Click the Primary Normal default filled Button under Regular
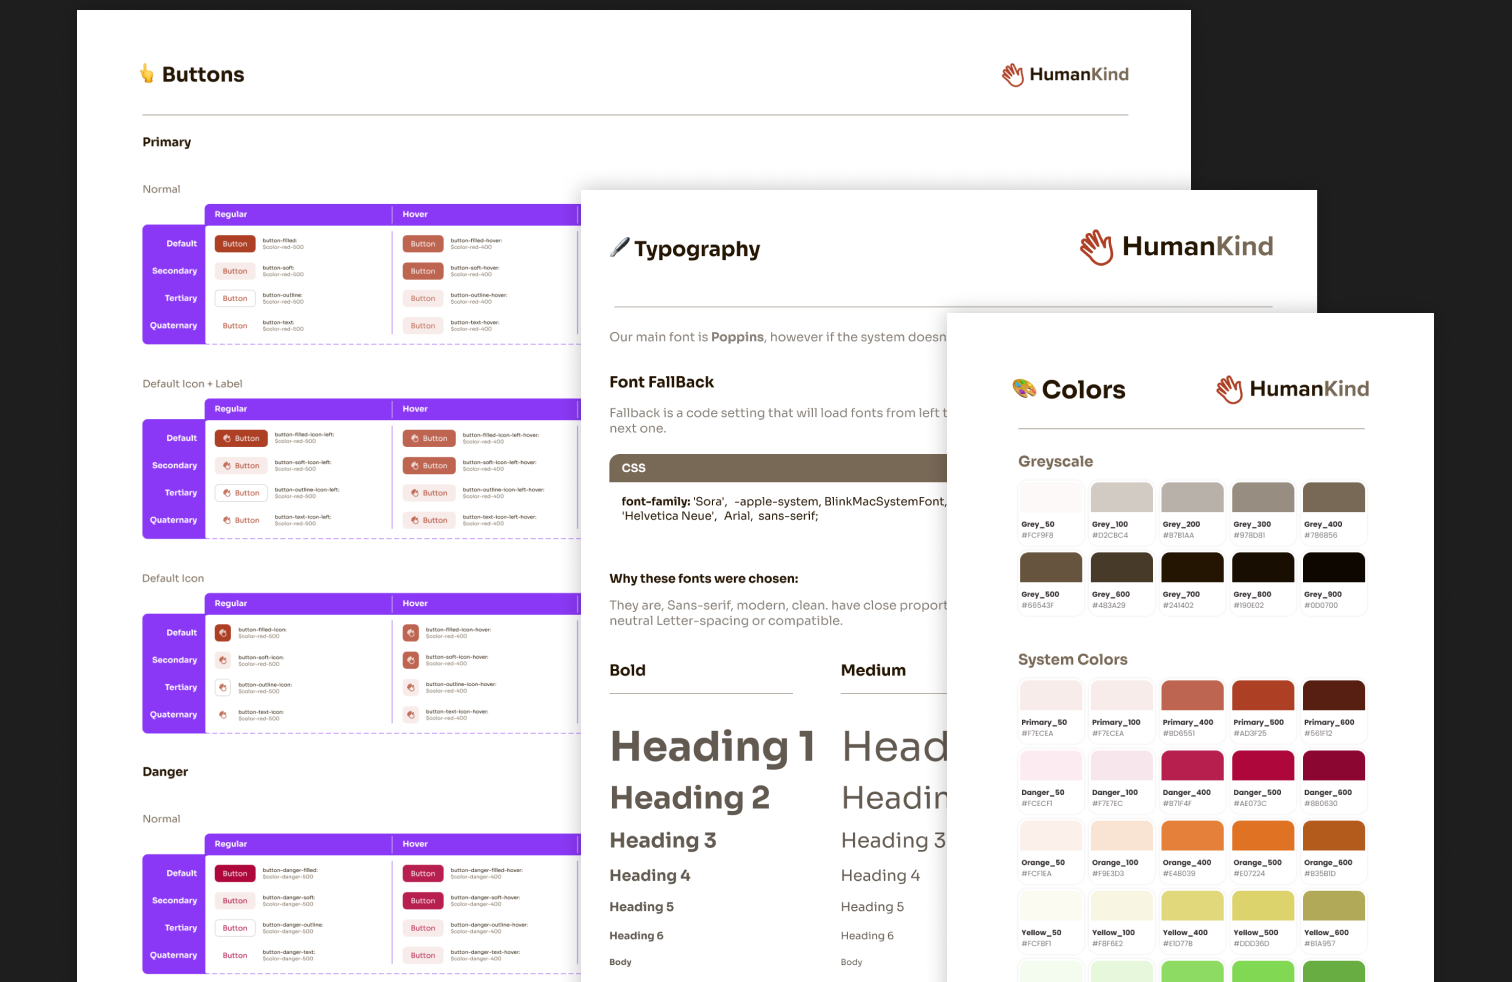Screen dimensions: 1512x982 [235, 244]
